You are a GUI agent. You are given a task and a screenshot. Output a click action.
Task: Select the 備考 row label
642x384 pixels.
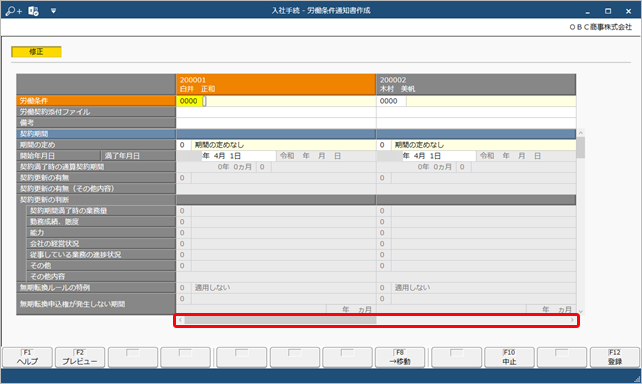tap(96, 123)
